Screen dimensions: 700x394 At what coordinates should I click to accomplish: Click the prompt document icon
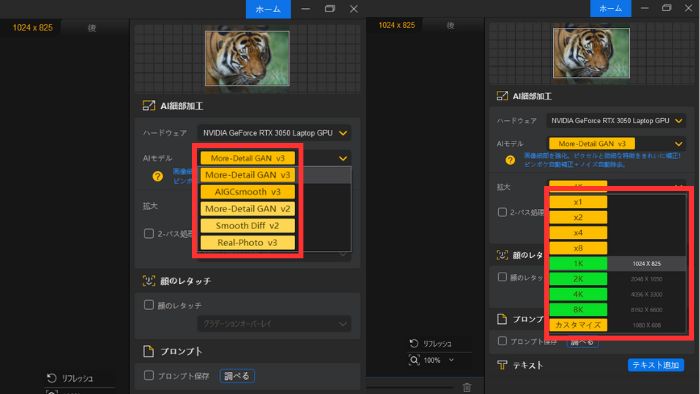[x=148, y=351]
